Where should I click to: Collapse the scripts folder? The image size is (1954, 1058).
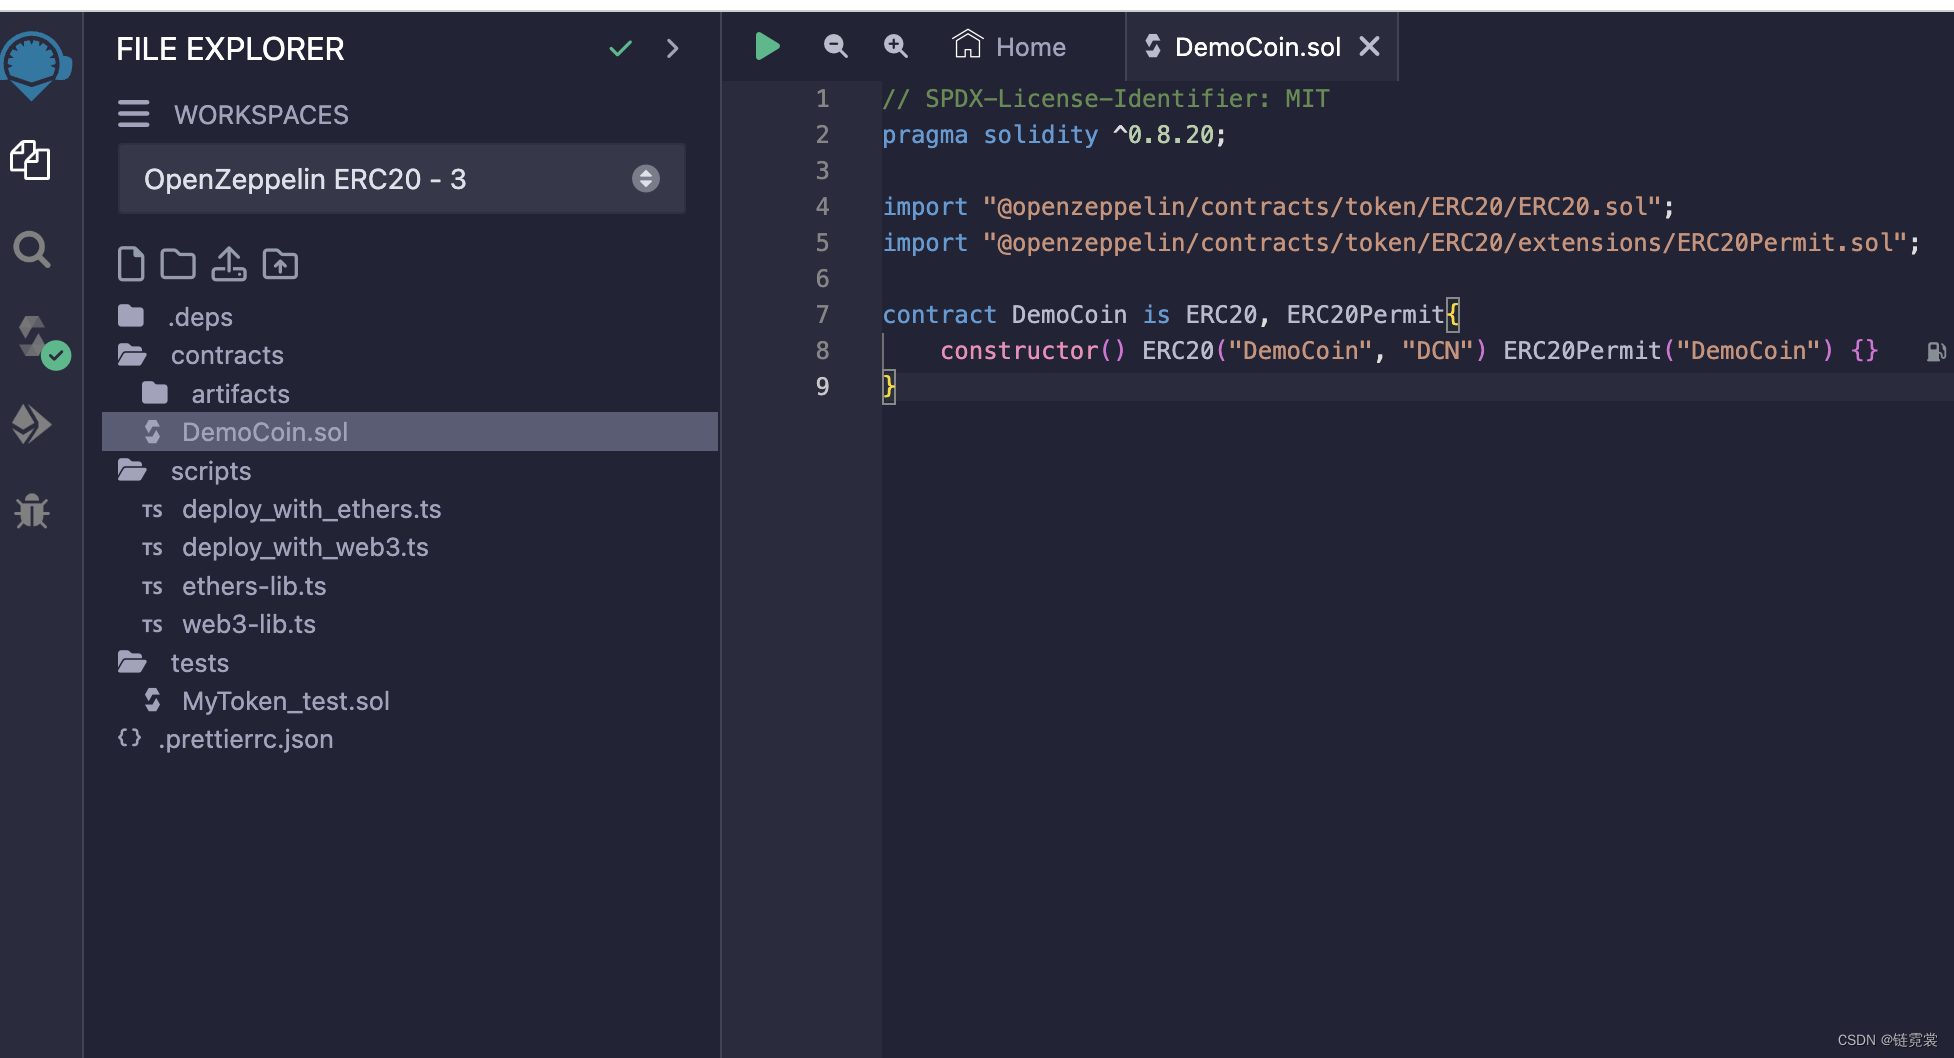[x=184, y=471]
